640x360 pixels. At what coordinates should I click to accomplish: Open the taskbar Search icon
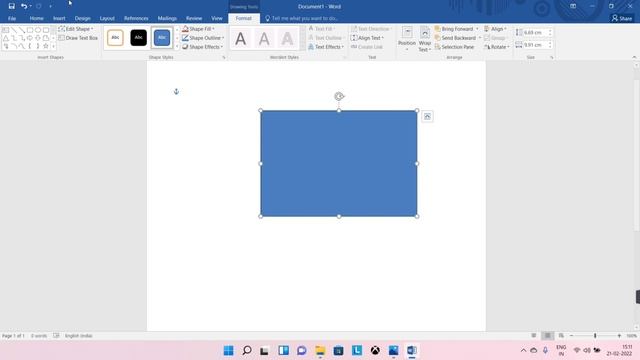pyautogui.click(x=247, y=350)
